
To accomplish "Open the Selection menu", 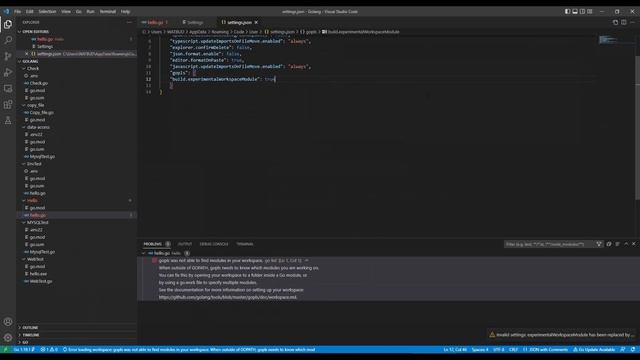I will click(x=47, y=11).
